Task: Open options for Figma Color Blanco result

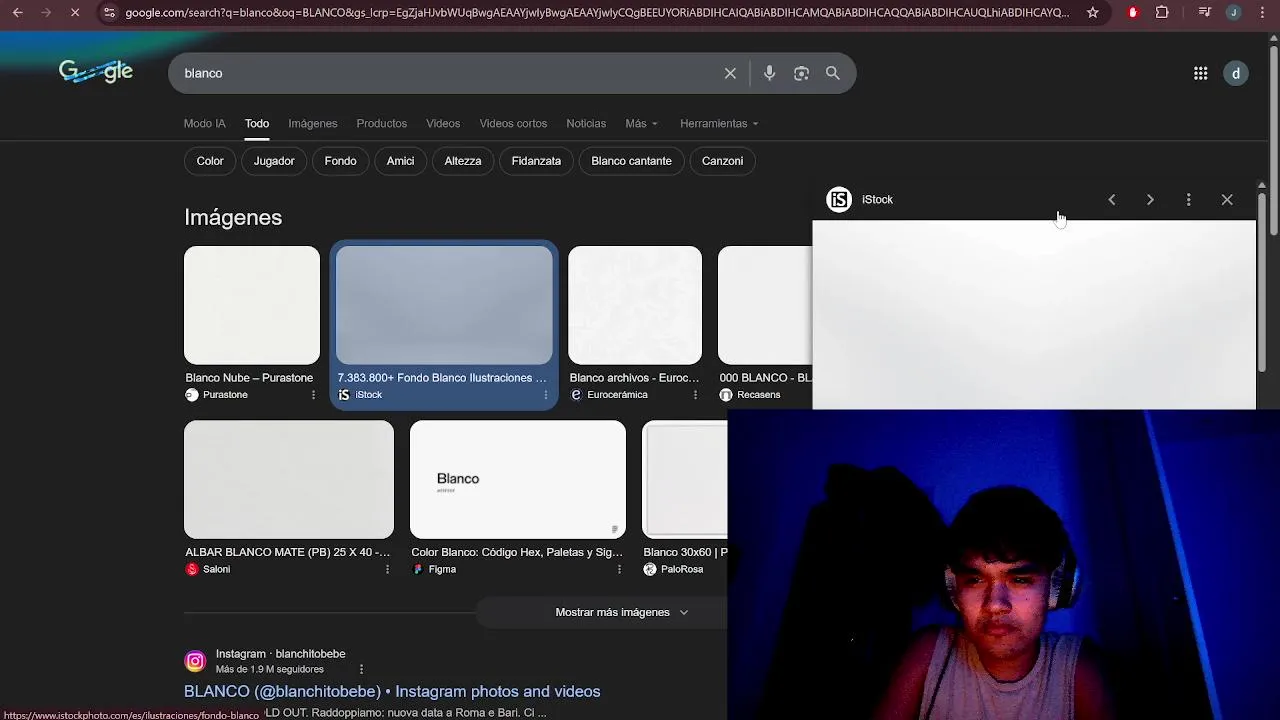Action: [619, 569]
